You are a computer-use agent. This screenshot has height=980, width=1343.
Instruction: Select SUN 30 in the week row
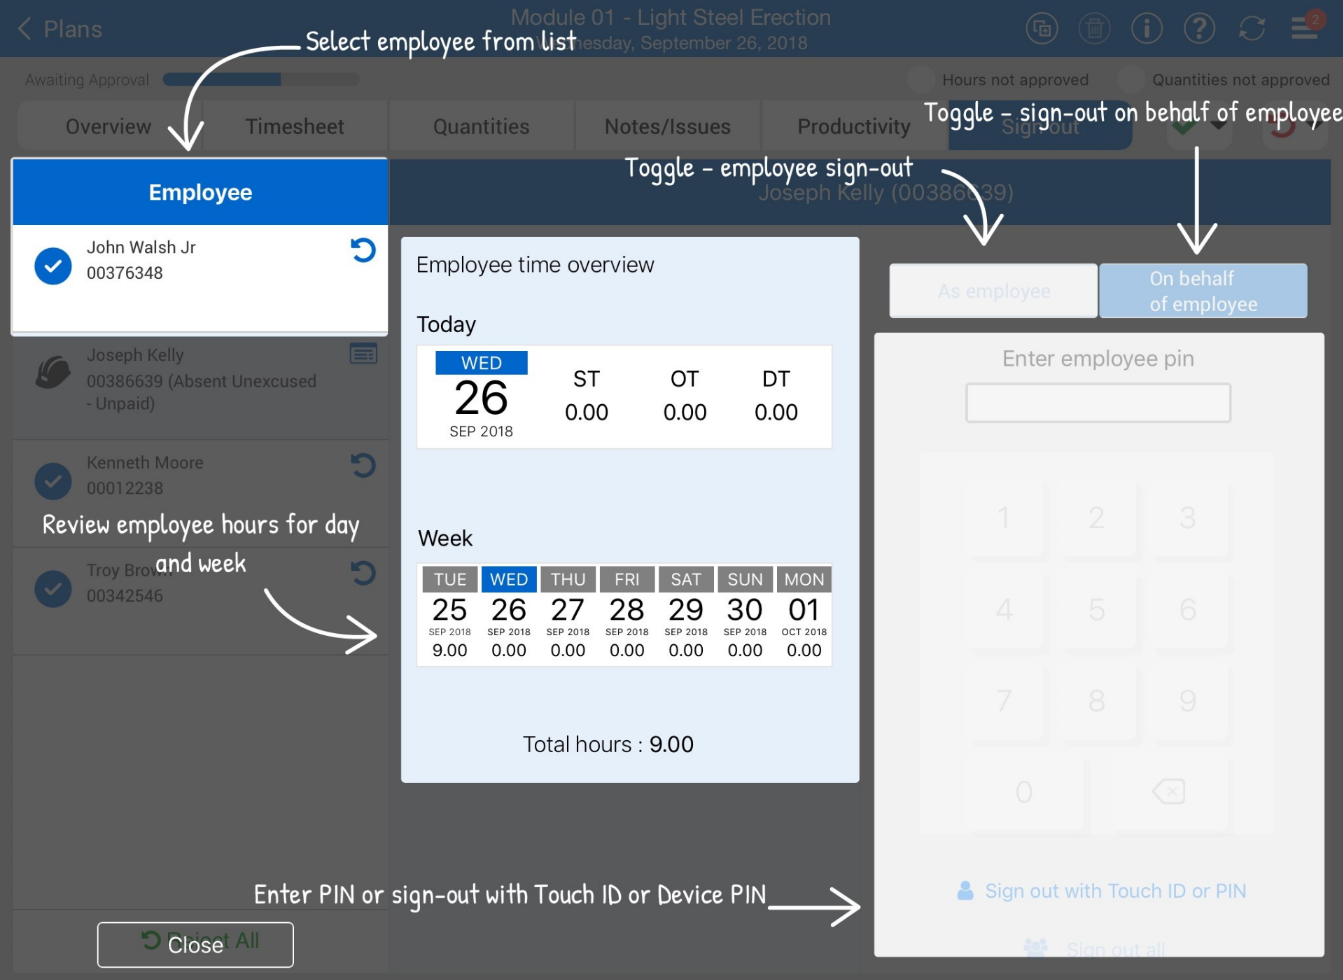coord(745,614)
